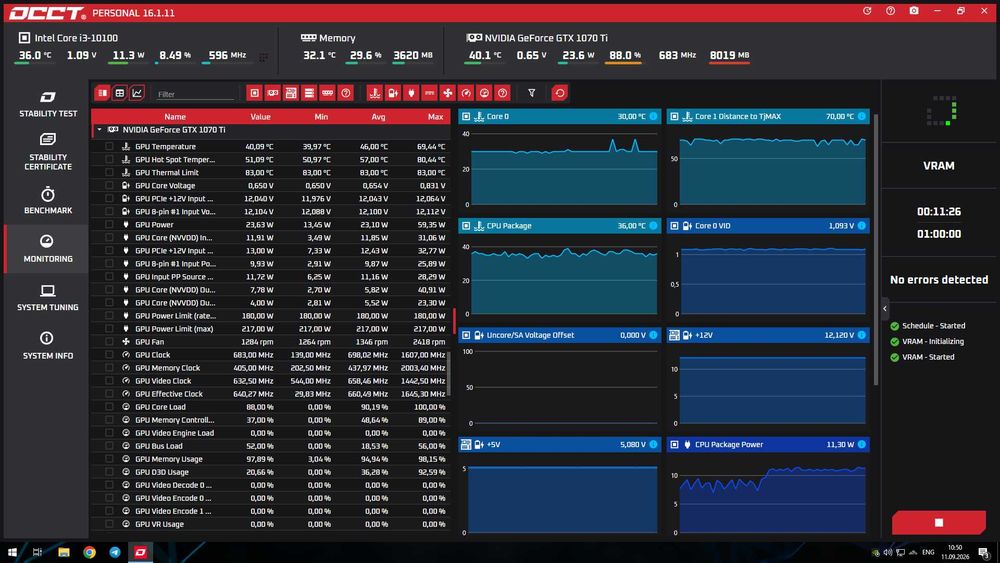Select the Monitoring section

tap(48, 249)
